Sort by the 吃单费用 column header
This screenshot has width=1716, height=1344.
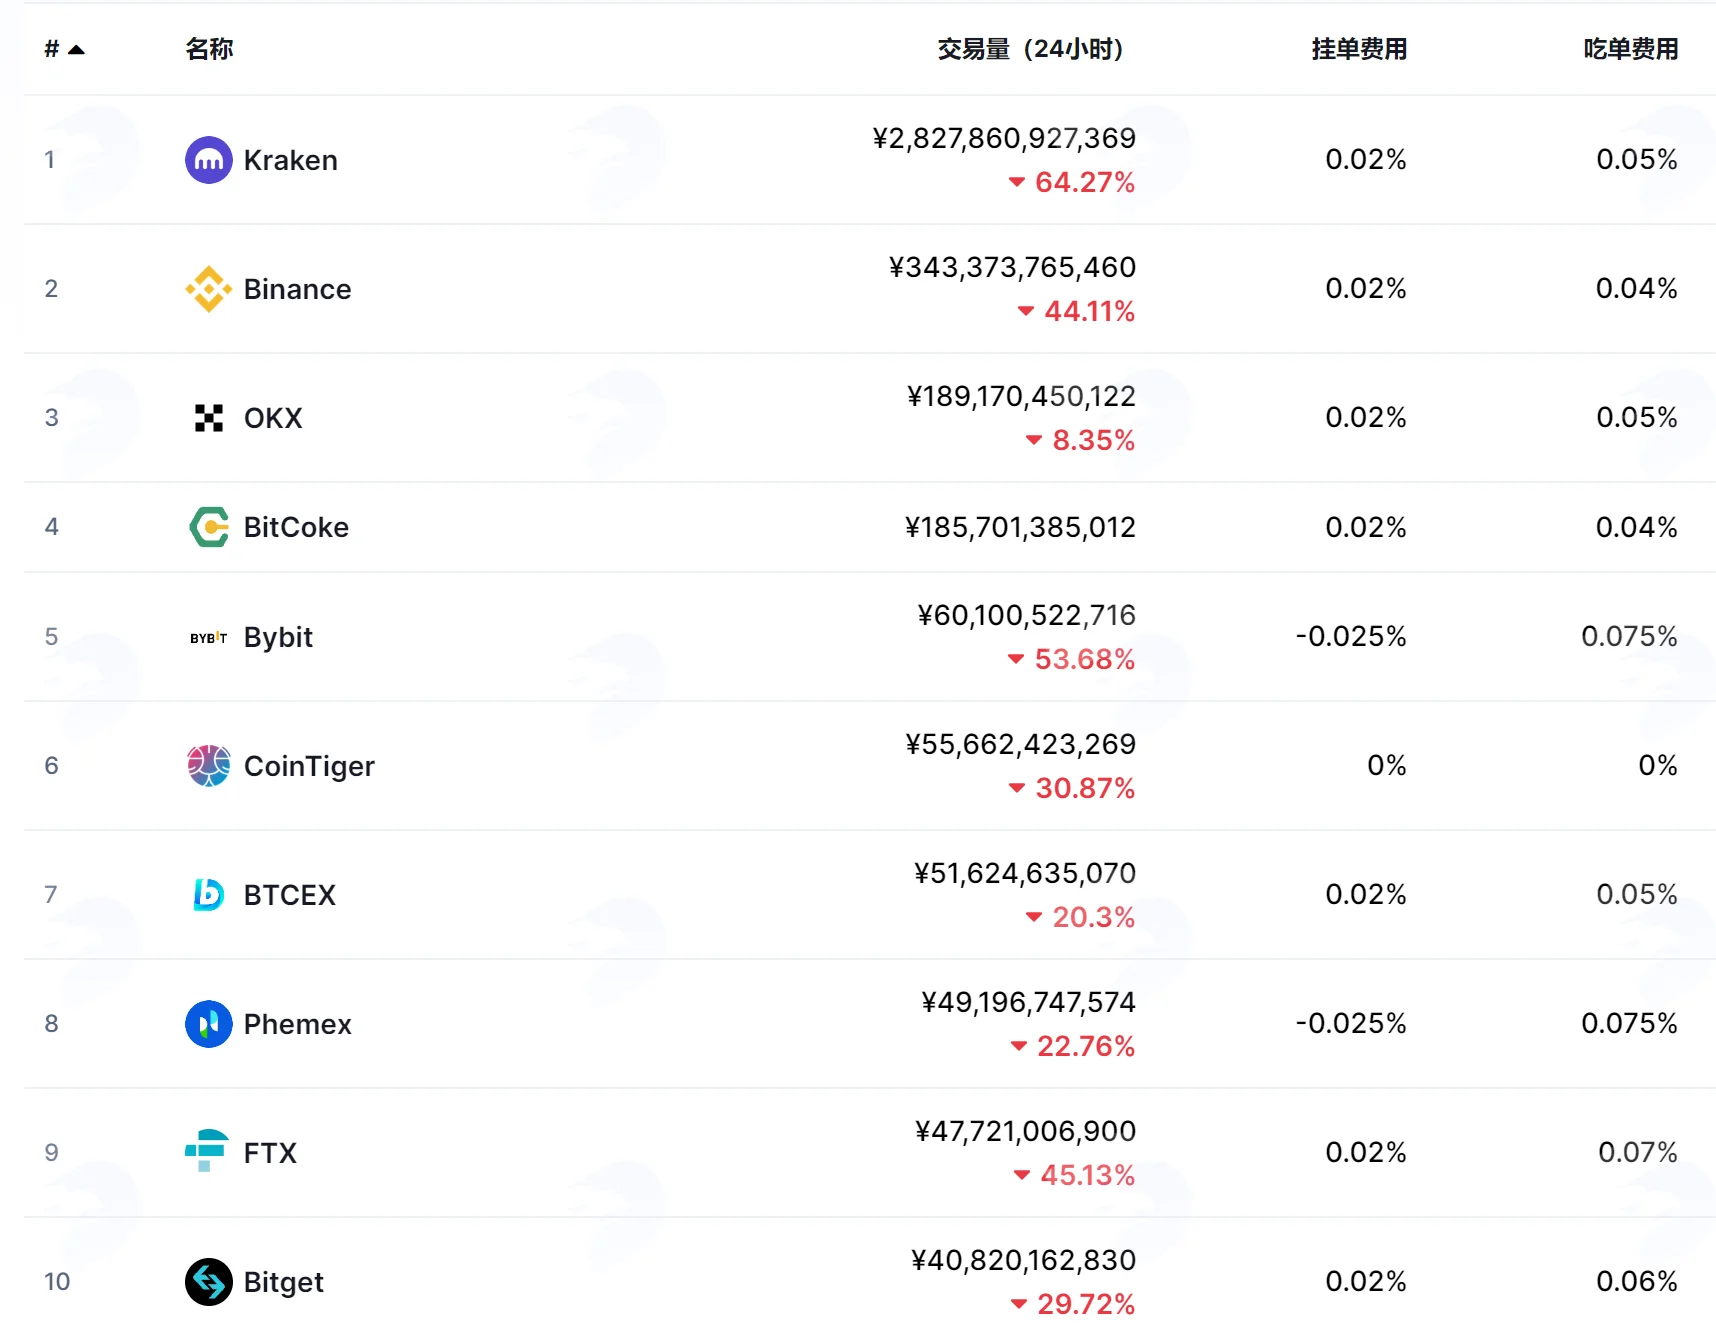coord(1631,49)
